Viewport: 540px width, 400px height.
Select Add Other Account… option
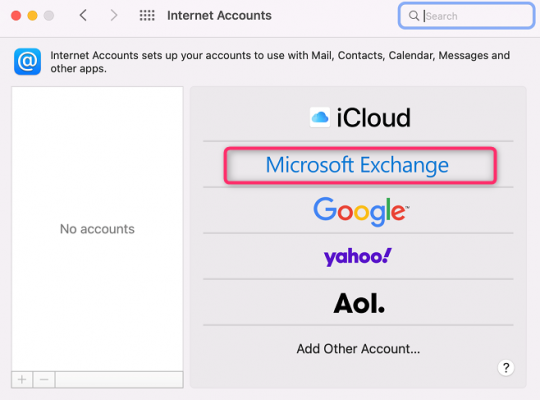pos(358,349)
